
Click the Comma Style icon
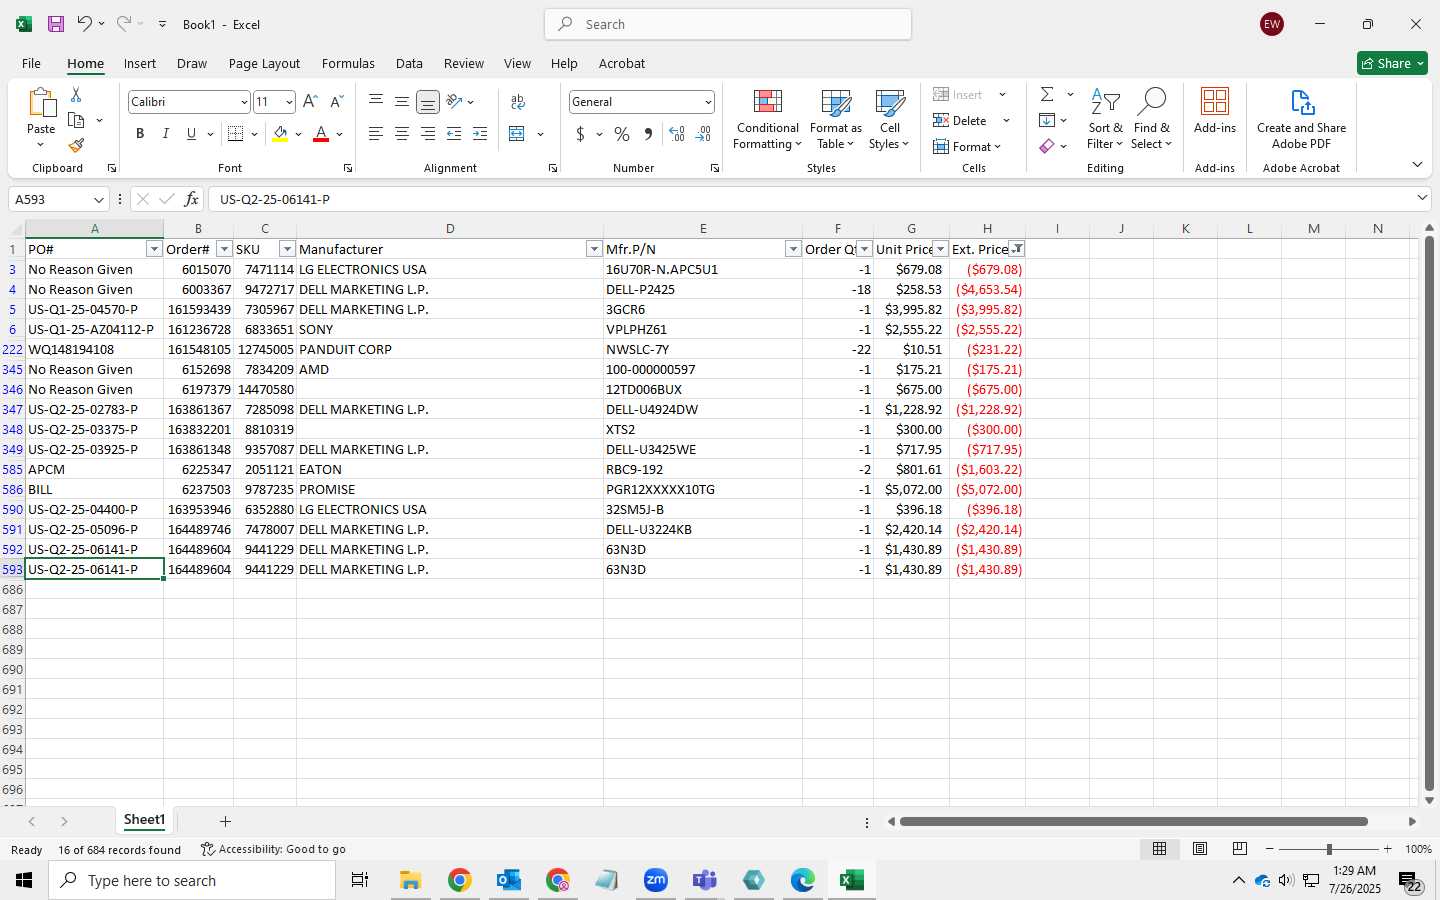point(648,134)
